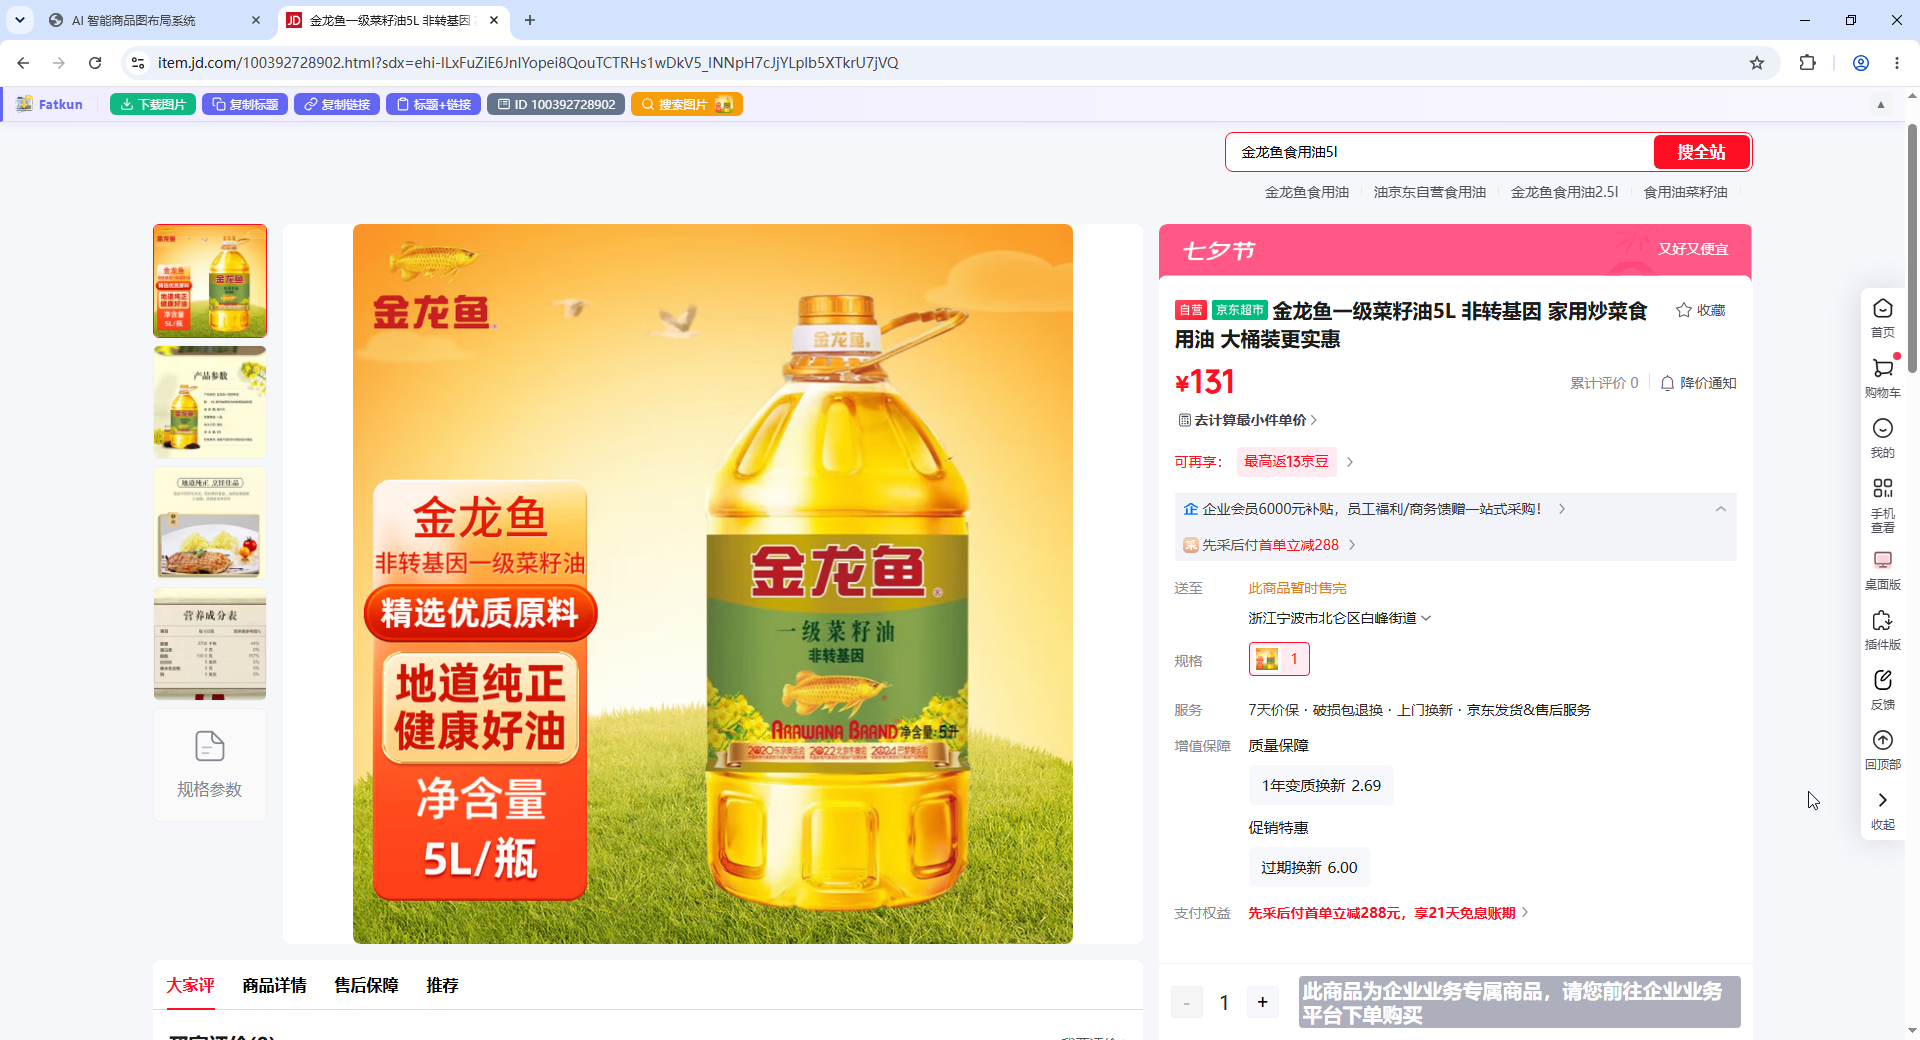The width and height of the screenshot is (1920, 1040).
Task: Open the 规格参数 panel
Action: [210, 765]
